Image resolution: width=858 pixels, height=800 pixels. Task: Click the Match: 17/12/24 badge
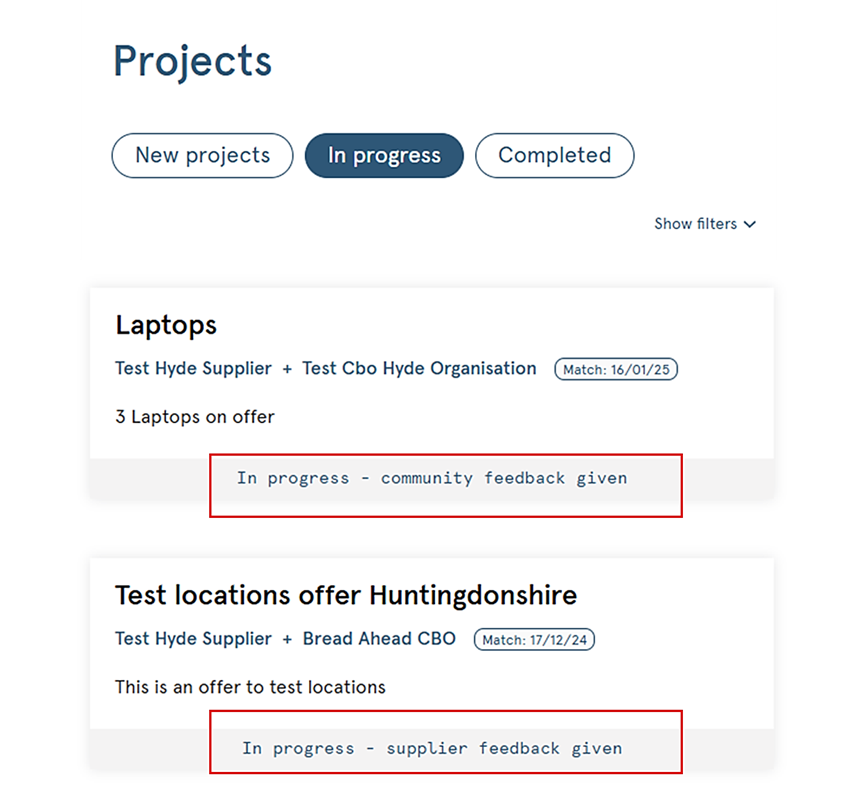tap(535, 640)
